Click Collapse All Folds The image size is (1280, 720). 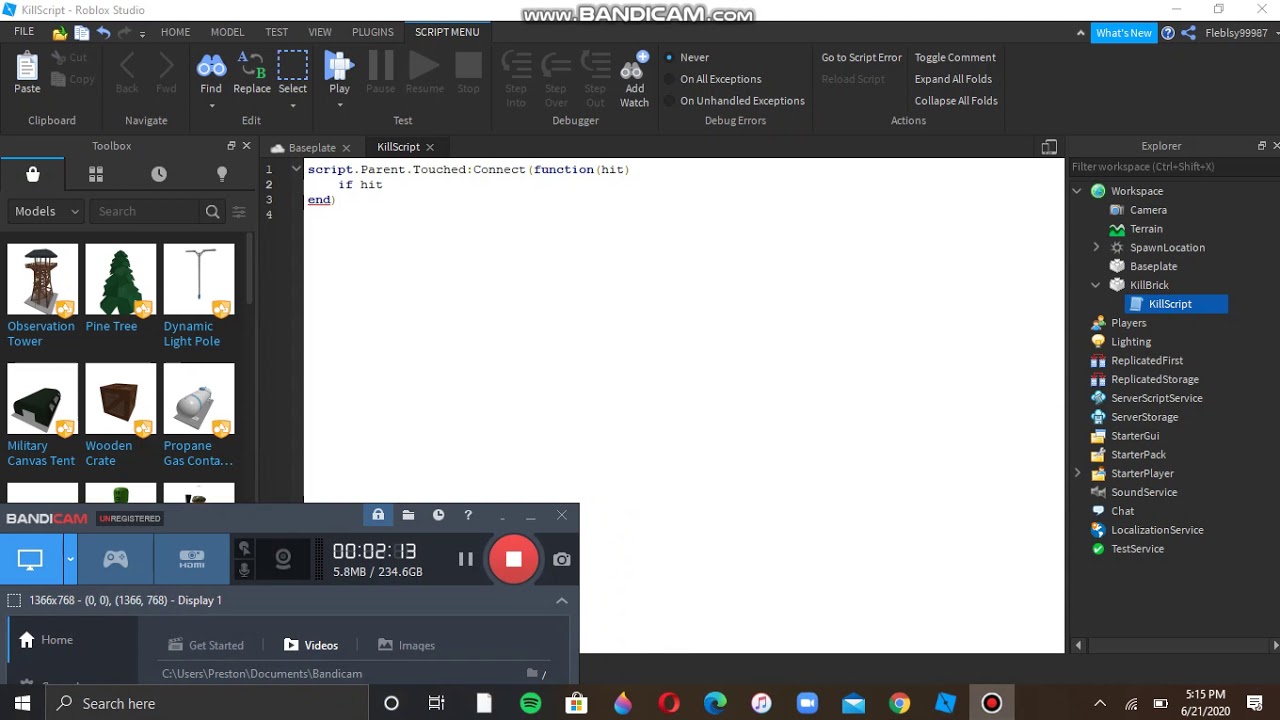[x=956, y=101]
